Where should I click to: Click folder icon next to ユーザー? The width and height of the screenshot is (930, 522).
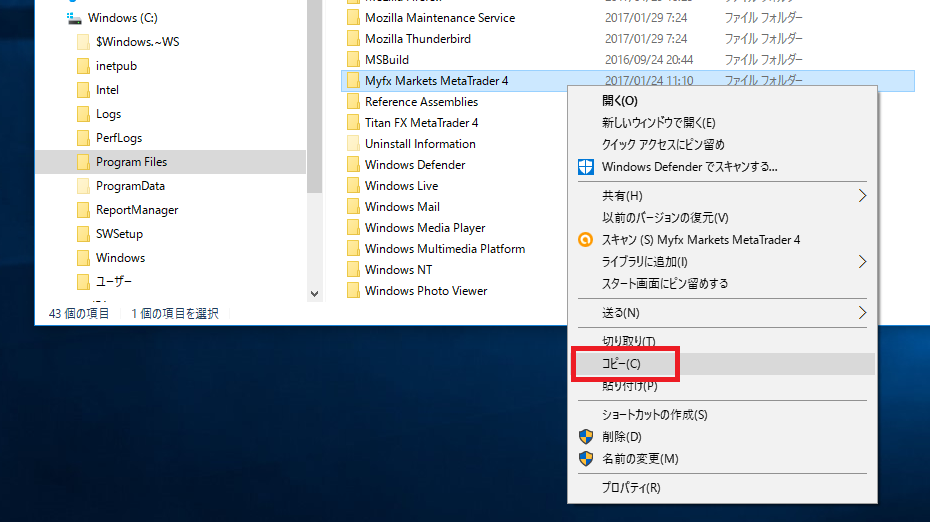(84, 282)
